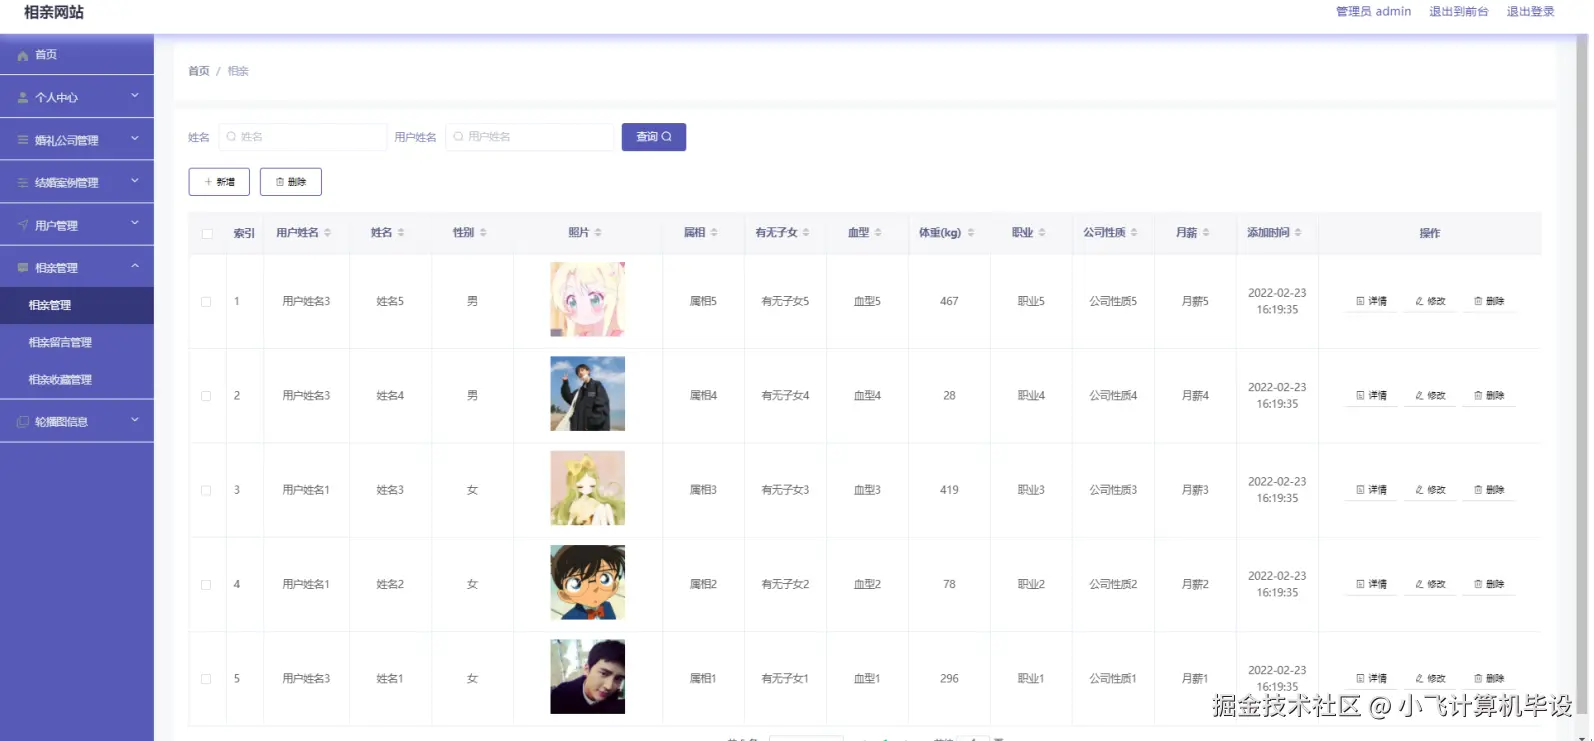Collapse the 相亲管理 menu chevron

(x=135, y=267)
